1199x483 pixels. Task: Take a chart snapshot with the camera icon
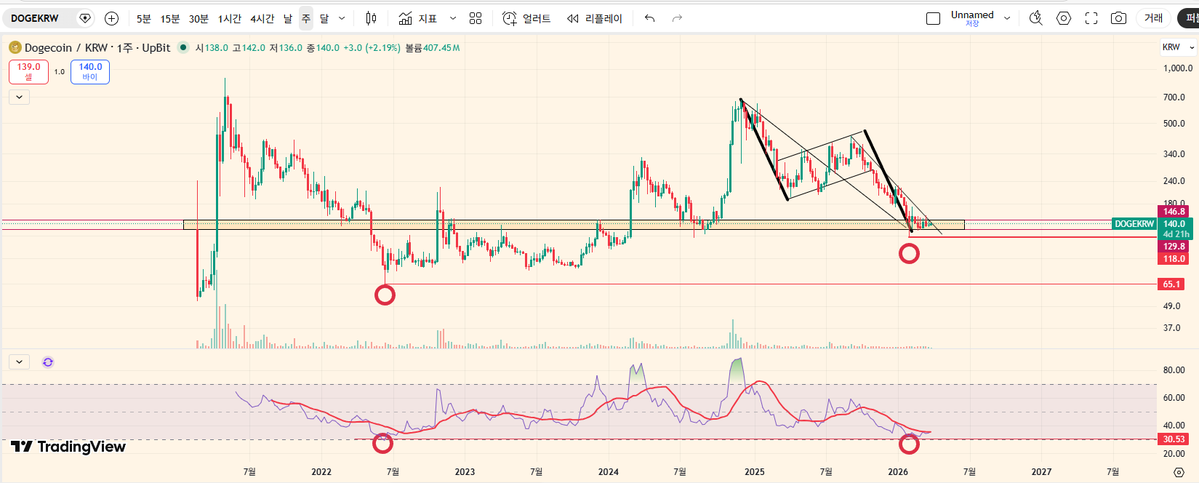pyautogui.click(x=1119, y=18)
